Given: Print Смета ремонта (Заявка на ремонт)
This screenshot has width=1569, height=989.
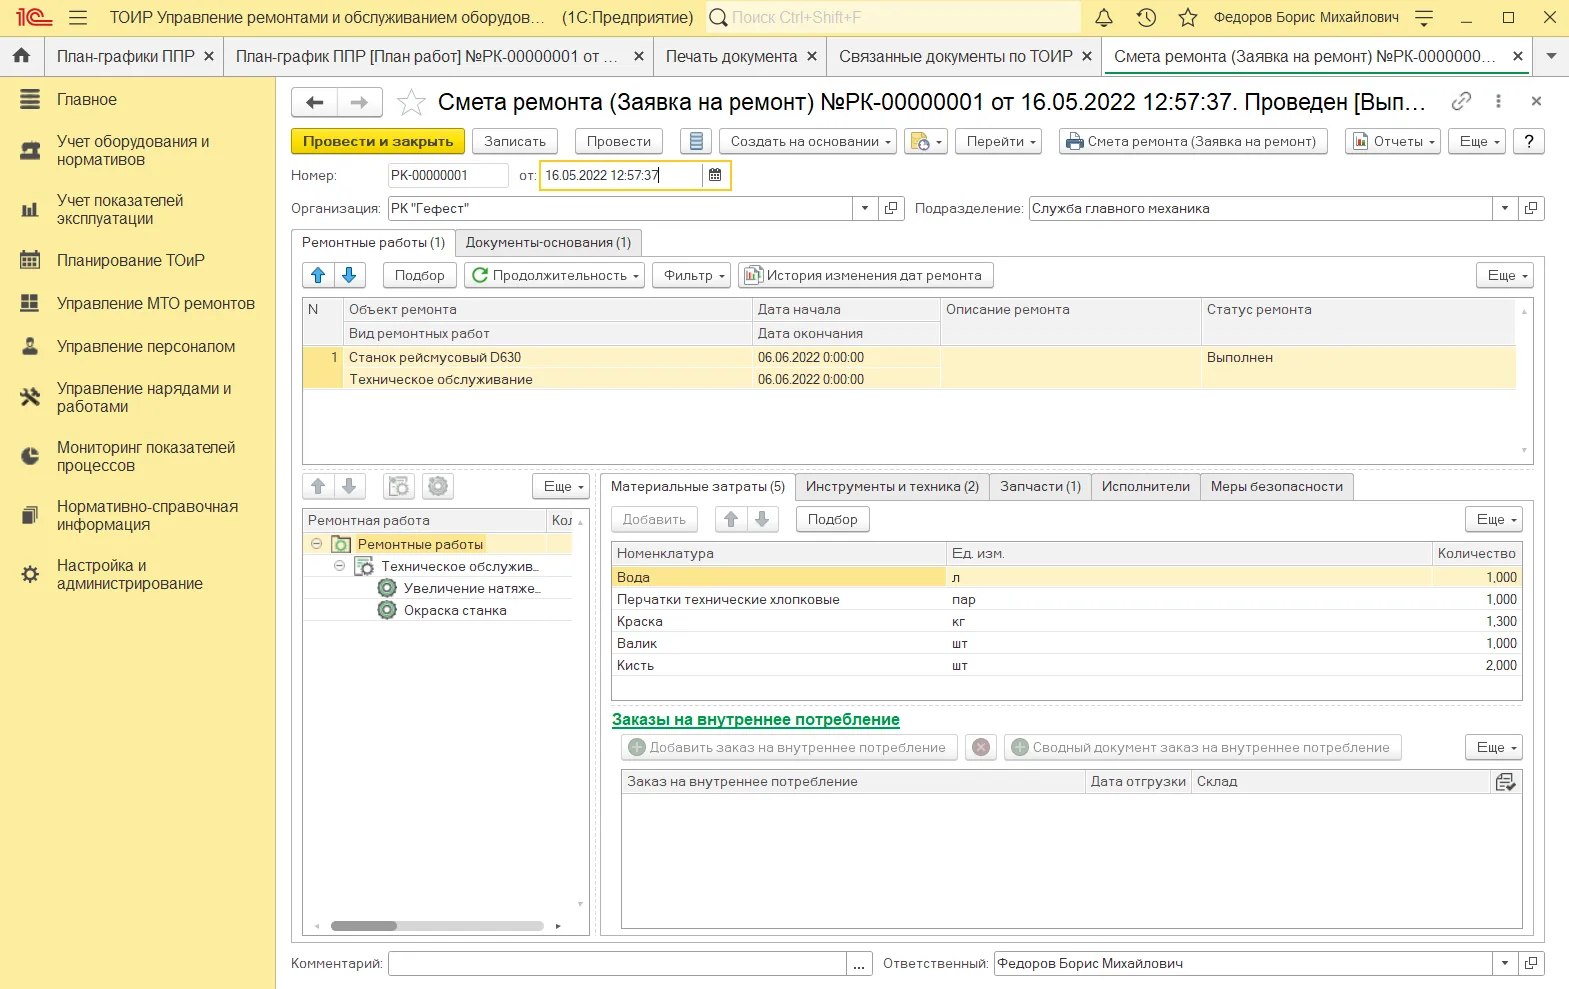Looking at the screenshot, I should 1193,141.
